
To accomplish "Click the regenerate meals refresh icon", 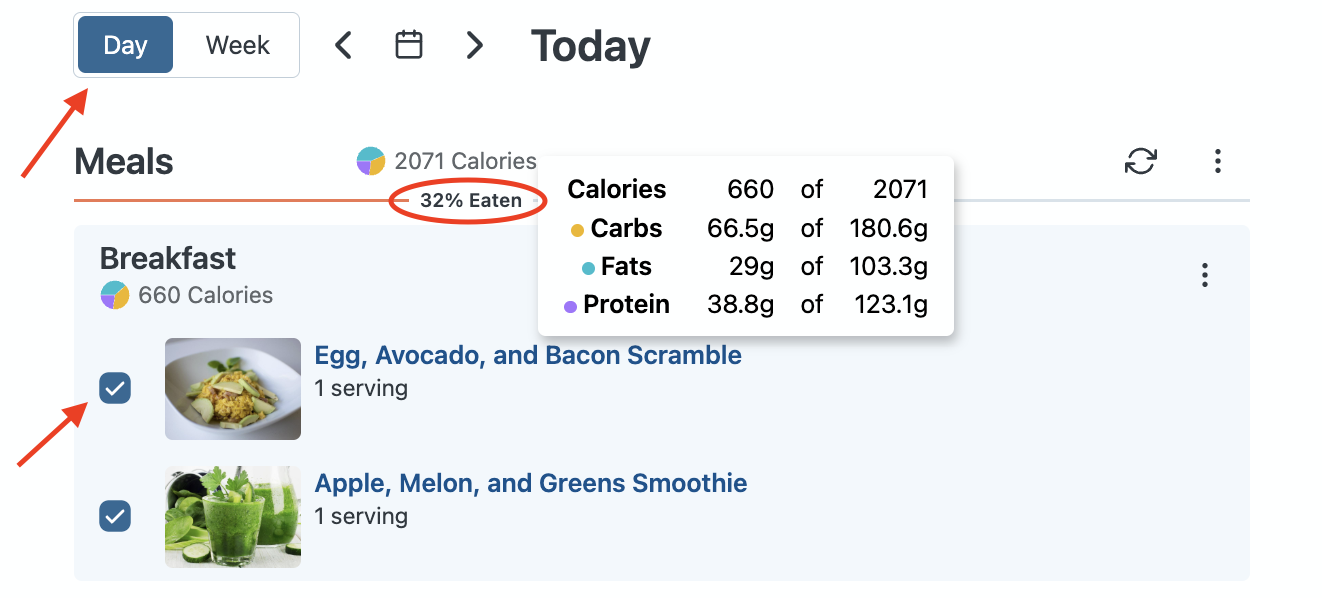I will point(1141,161).
